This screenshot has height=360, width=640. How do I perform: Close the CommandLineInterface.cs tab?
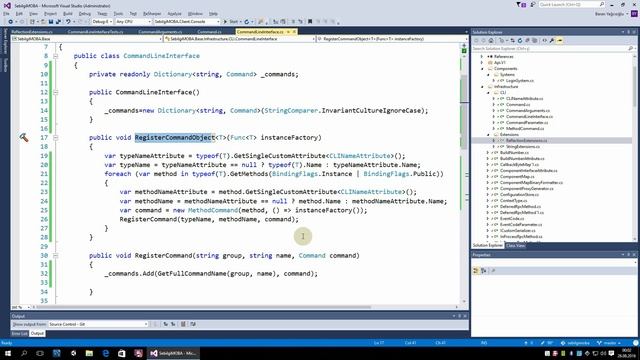(294, 32)
